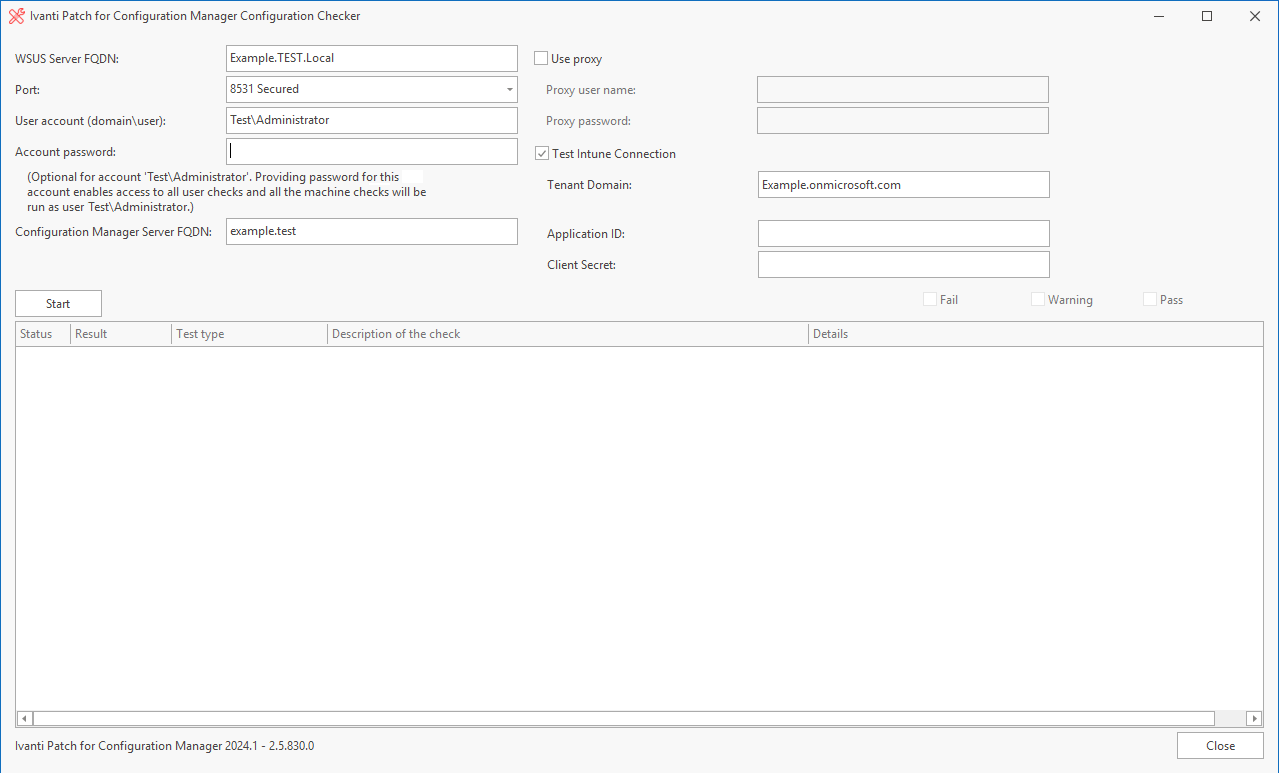1279x773 pixels.
Task: Maximize the Configuration Checker window
Action: point(1207,16)
